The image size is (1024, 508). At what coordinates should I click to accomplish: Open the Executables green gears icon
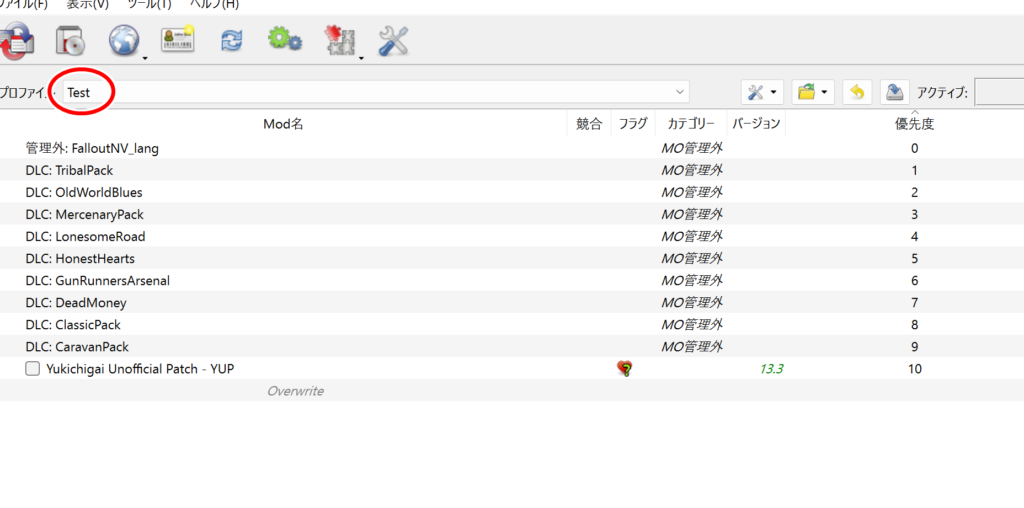pos(284,40)
